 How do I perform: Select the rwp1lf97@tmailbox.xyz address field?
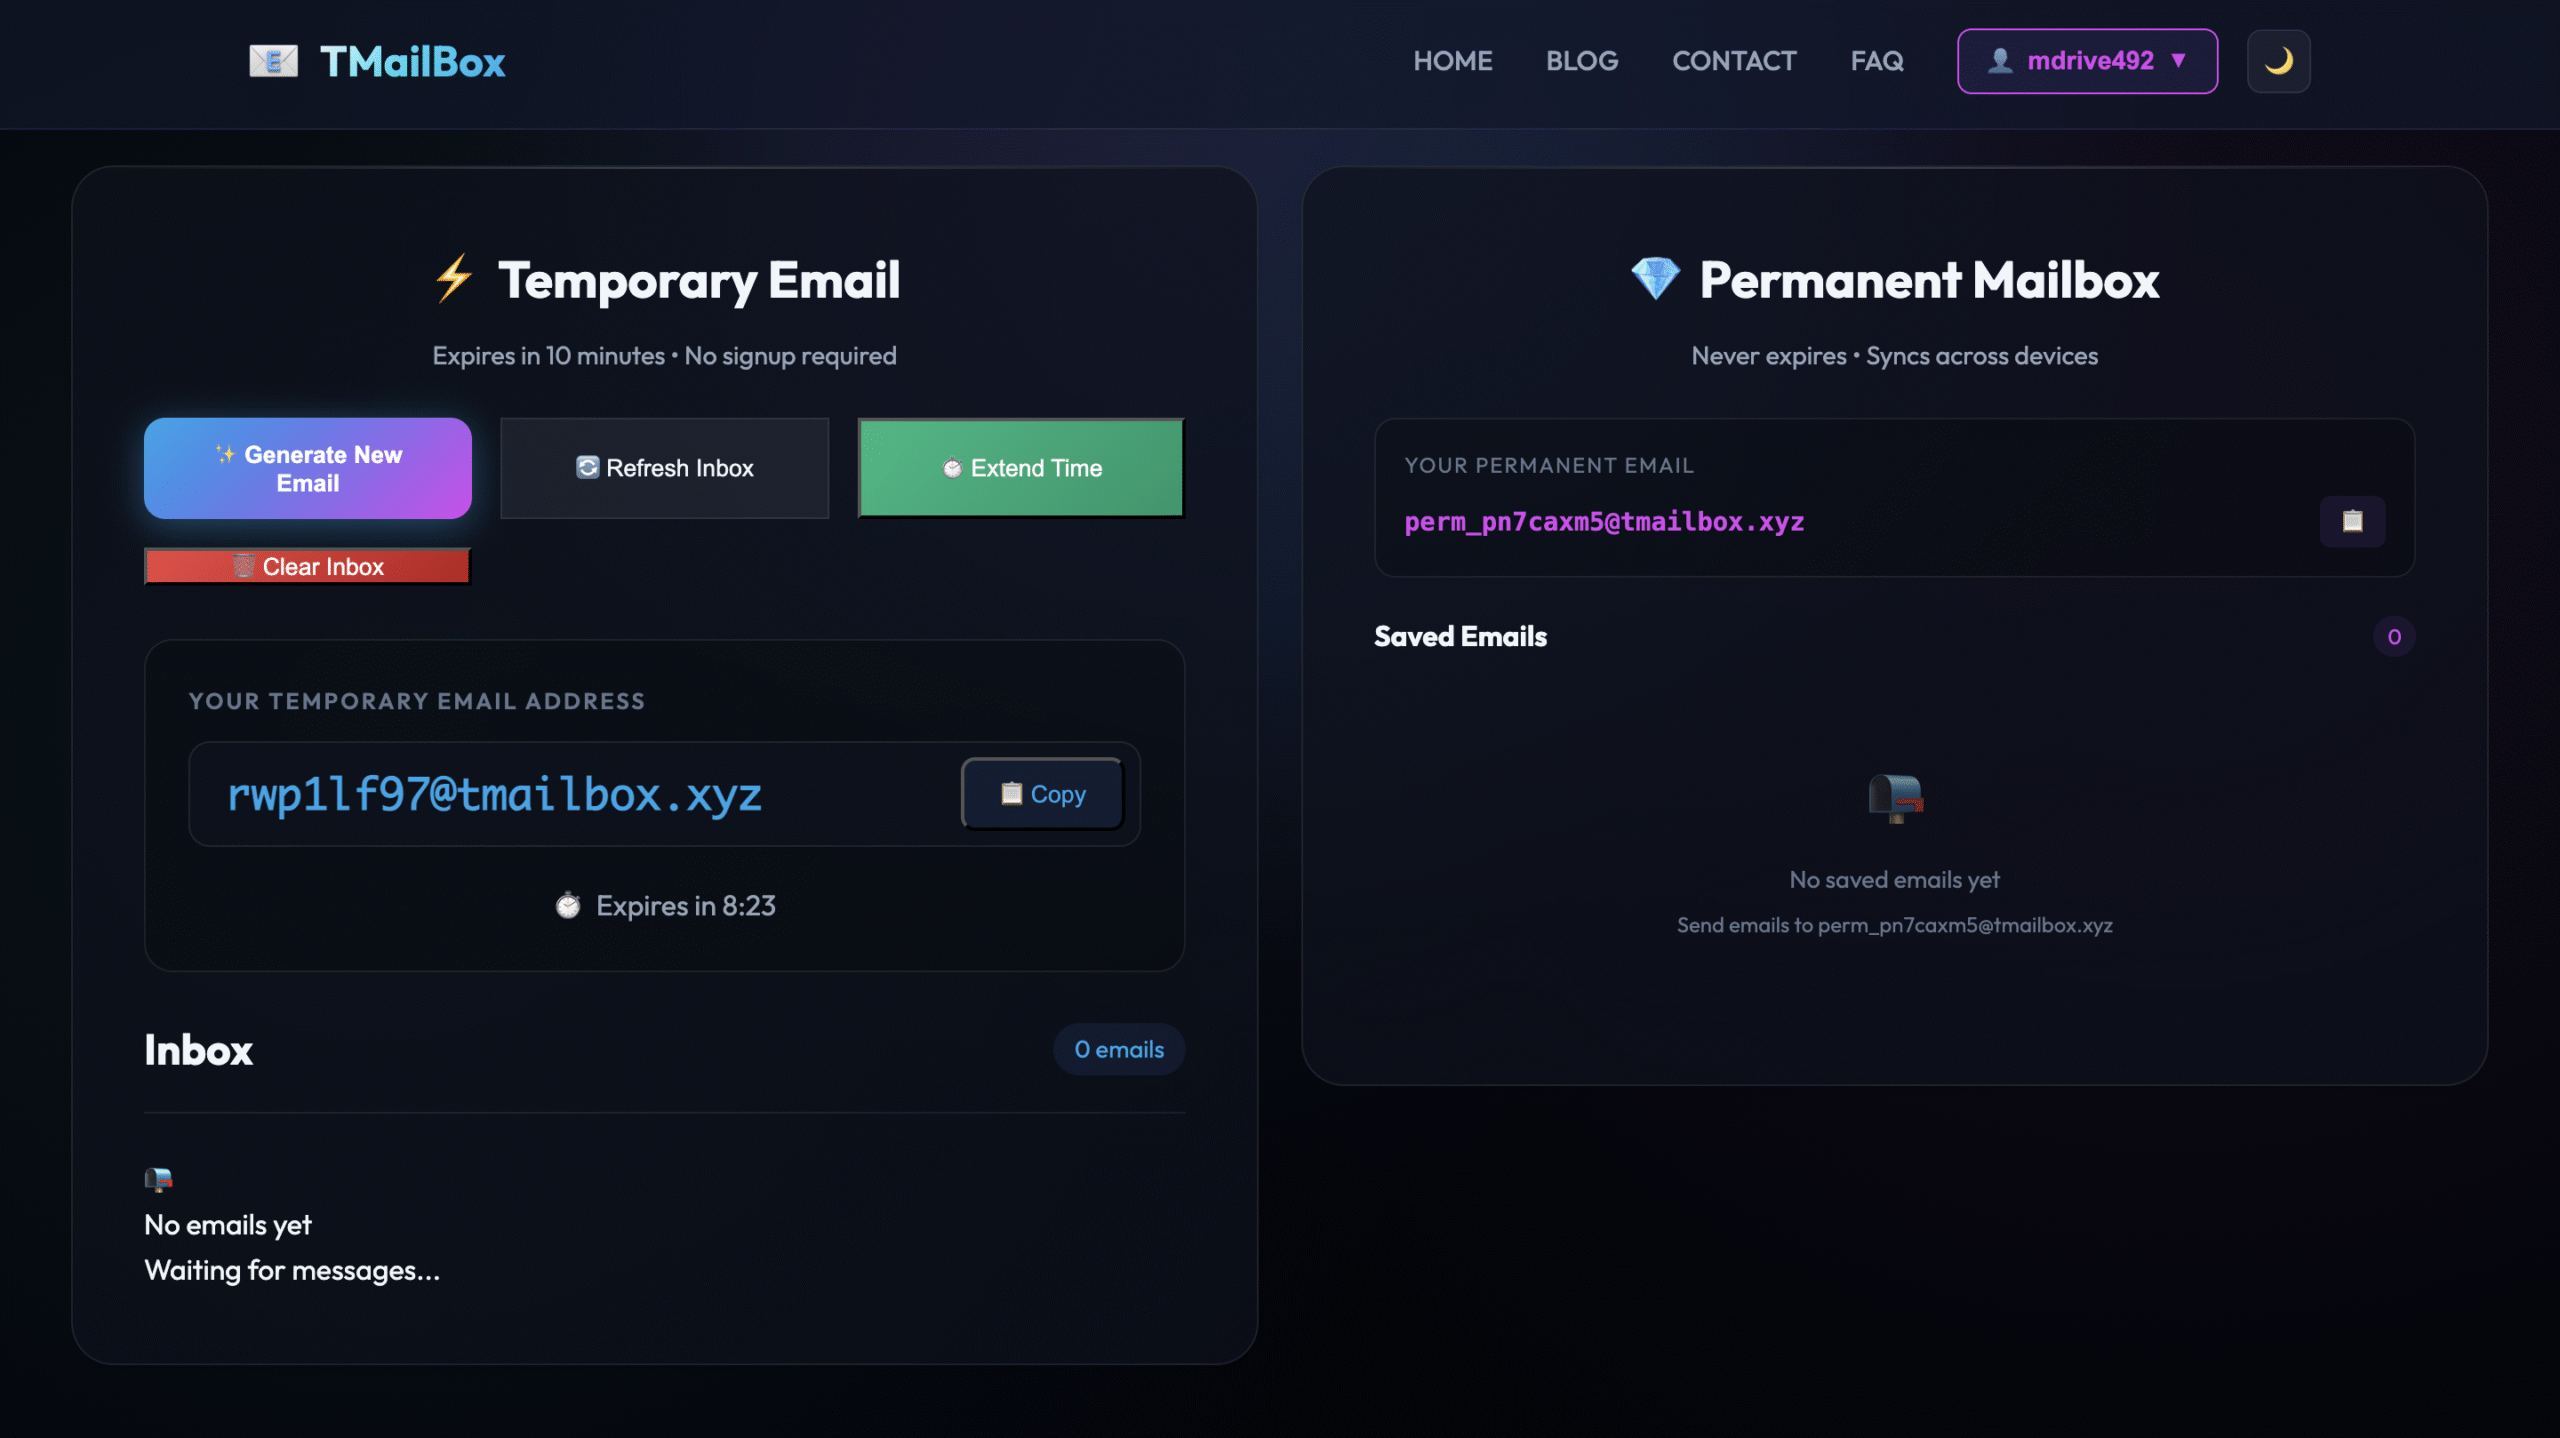pyautogui.click(x=495, y=793)
